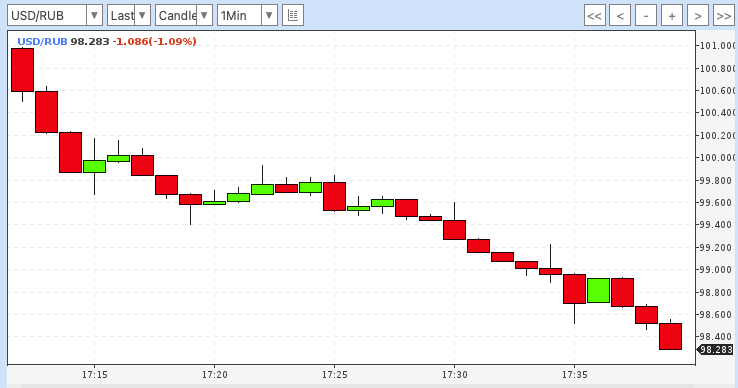Click the 17:25 time axis label
The height and width of the screenshot is (388, 738).
click(x=334, y=375)
